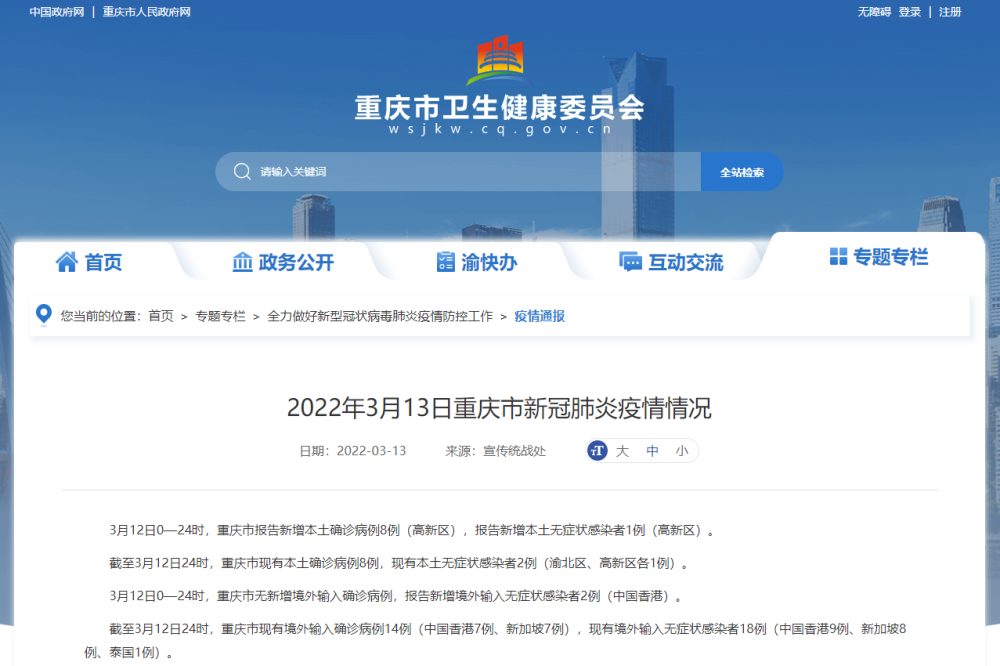Click the blue font size icon
Viewport: 1000px width, 666px height.
click(x=598, y=451)
